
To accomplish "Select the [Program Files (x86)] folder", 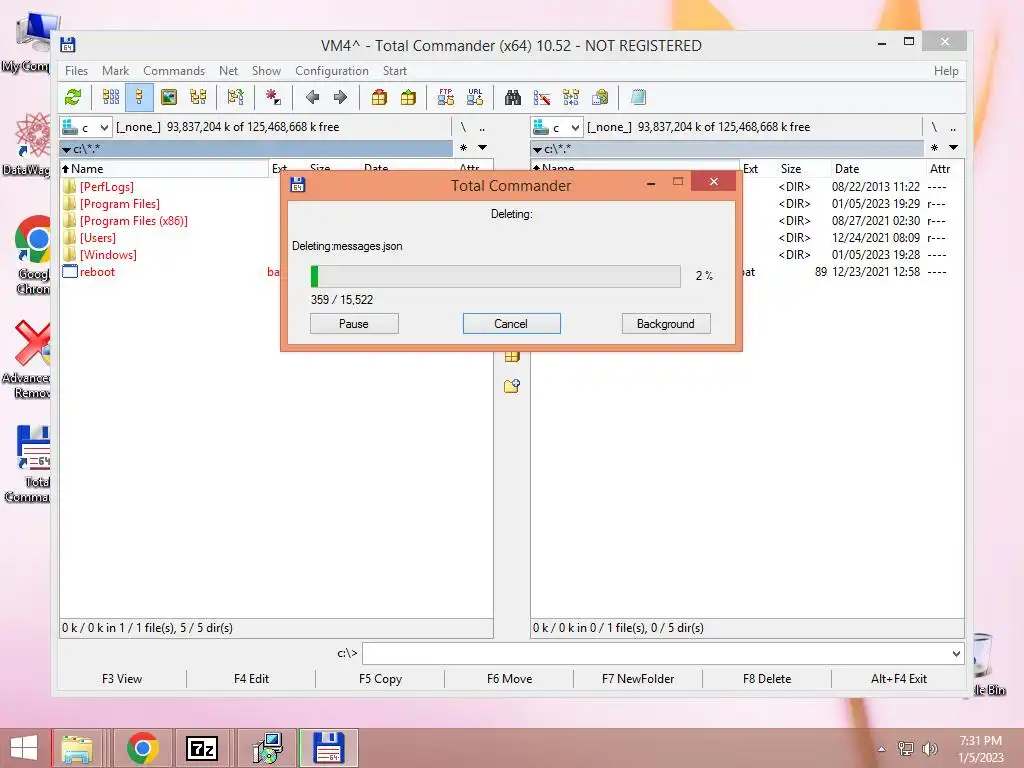I will [133, 221].
